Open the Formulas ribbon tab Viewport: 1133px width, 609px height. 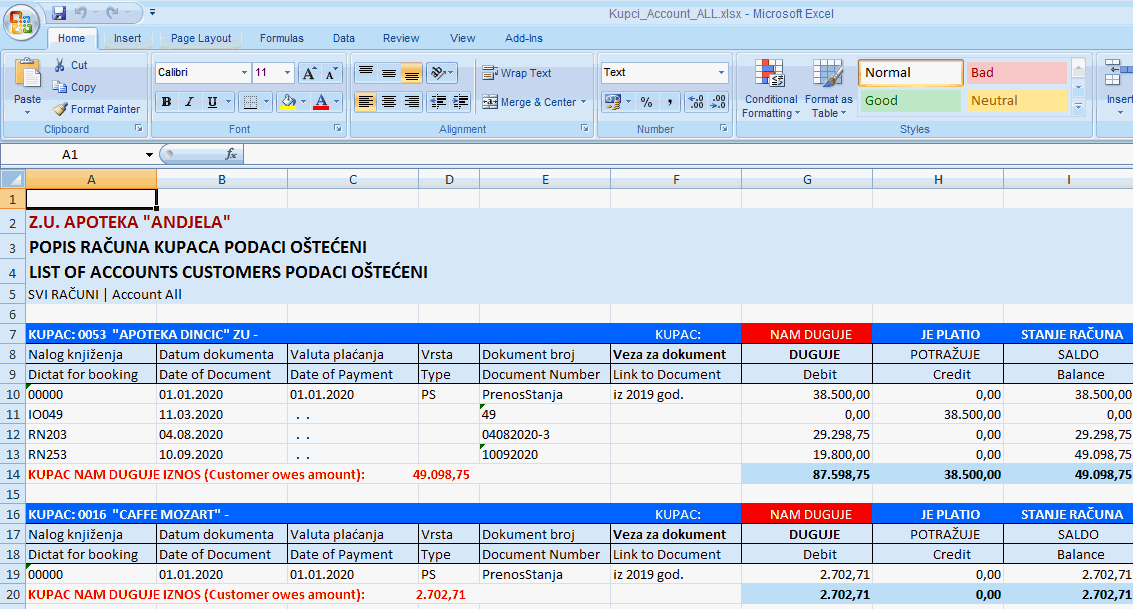(x=282, y=38)
